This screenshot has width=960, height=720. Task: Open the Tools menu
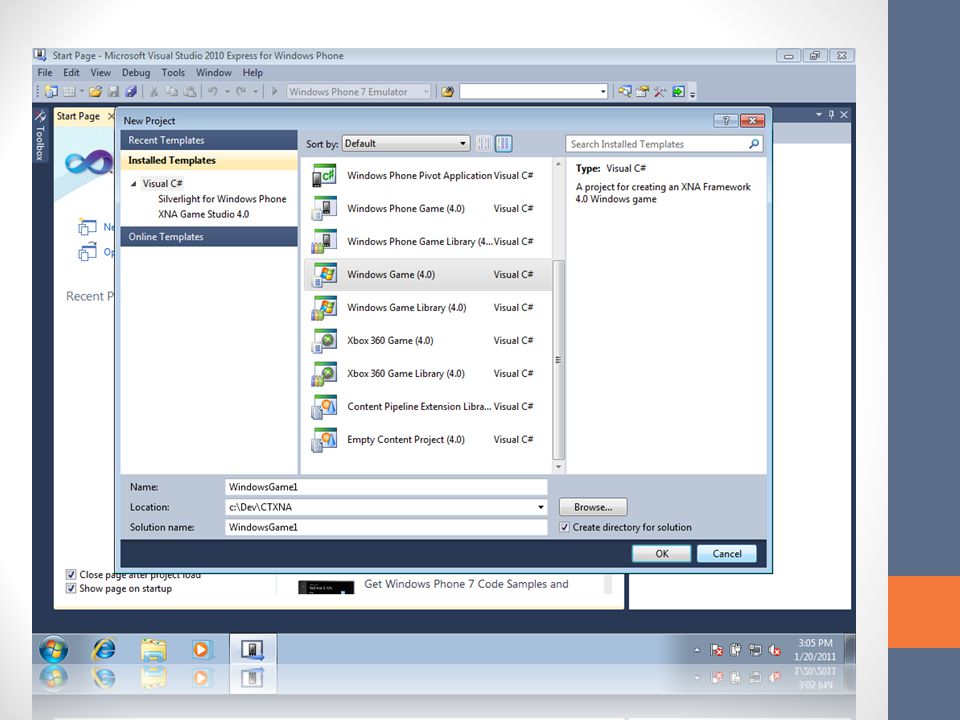(x=173, y=72)
